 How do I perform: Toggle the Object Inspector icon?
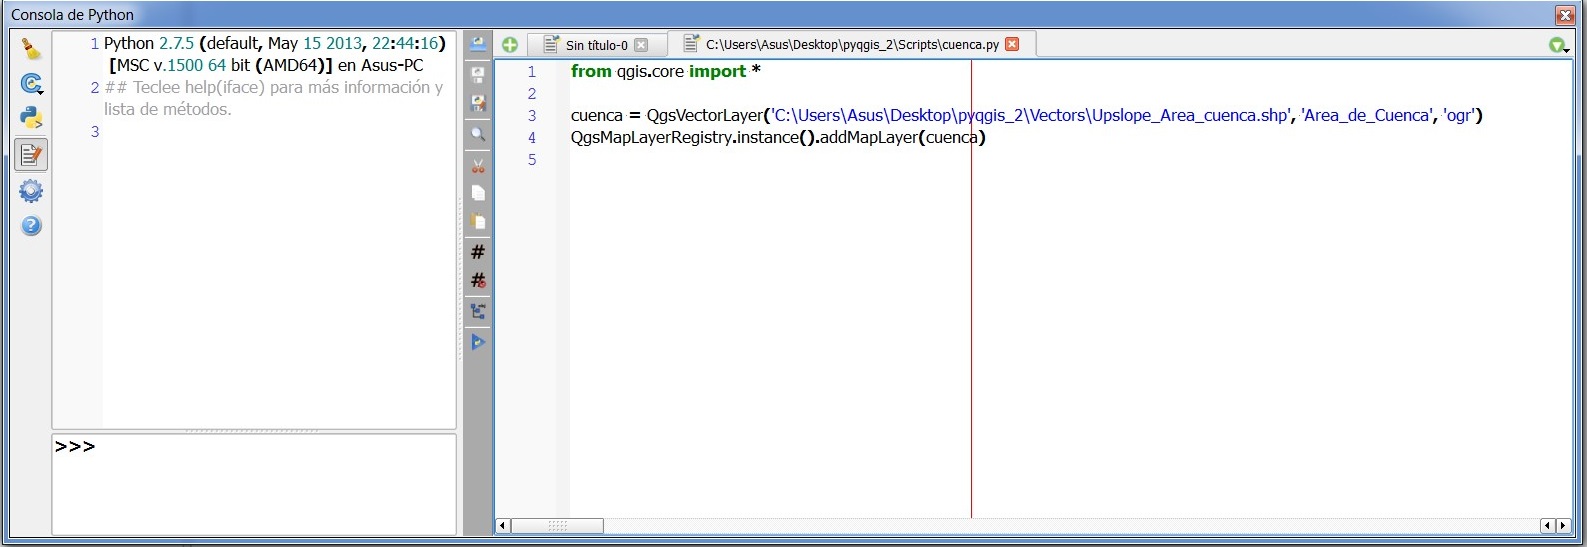(478, 312)
